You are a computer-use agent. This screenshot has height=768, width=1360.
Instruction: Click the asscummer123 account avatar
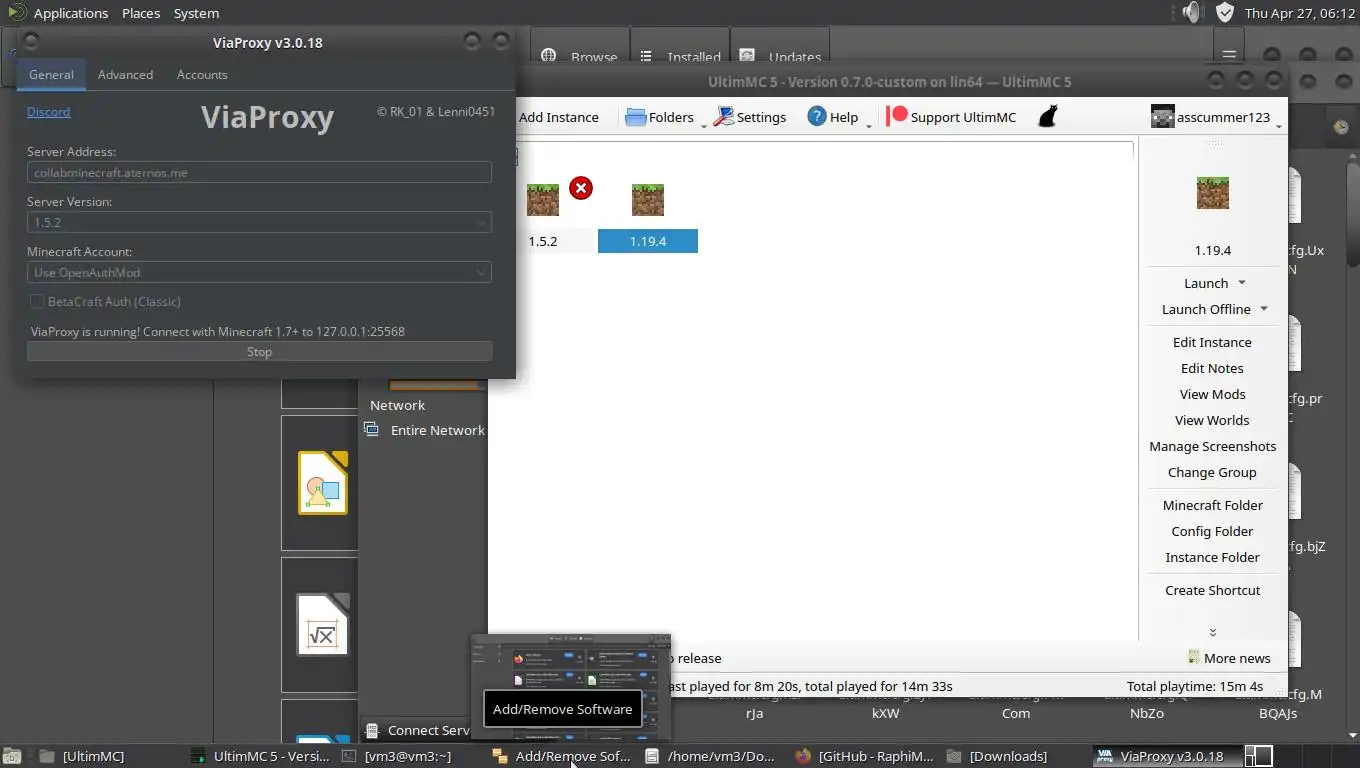pos(1162,117)
